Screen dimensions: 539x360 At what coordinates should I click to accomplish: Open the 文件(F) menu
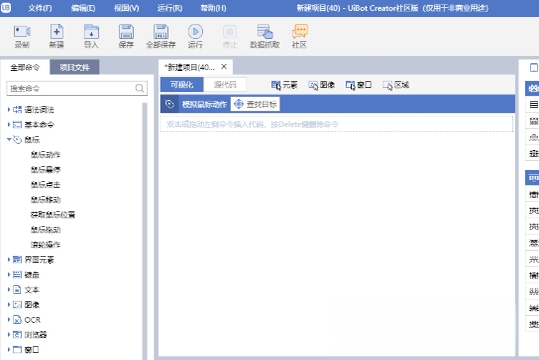(40, 8)
